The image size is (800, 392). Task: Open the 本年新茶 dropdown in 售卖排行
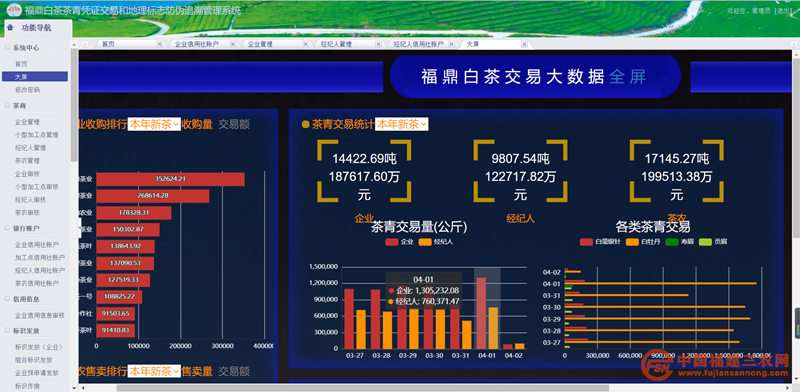(x=154, y=371)
